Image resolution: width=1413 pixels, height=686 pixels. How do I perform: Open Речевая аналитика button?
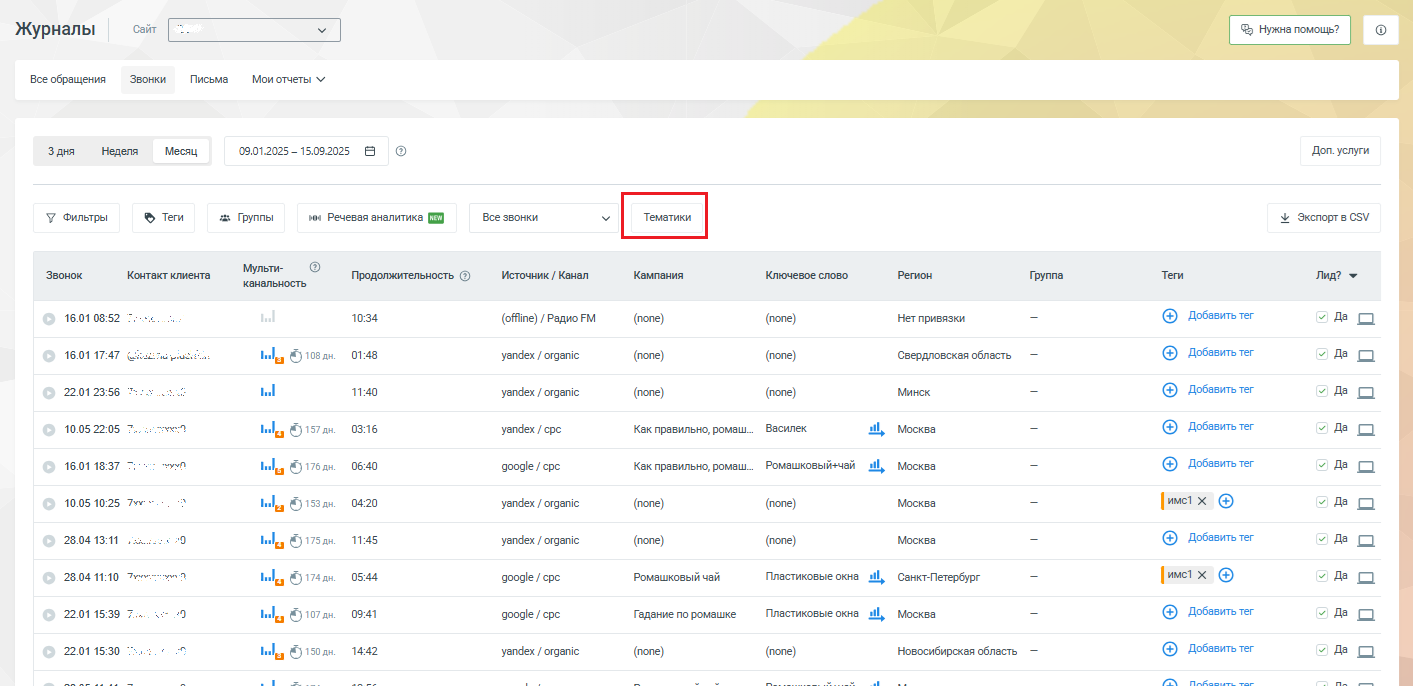pyautogui.click(x=377, y=217)
